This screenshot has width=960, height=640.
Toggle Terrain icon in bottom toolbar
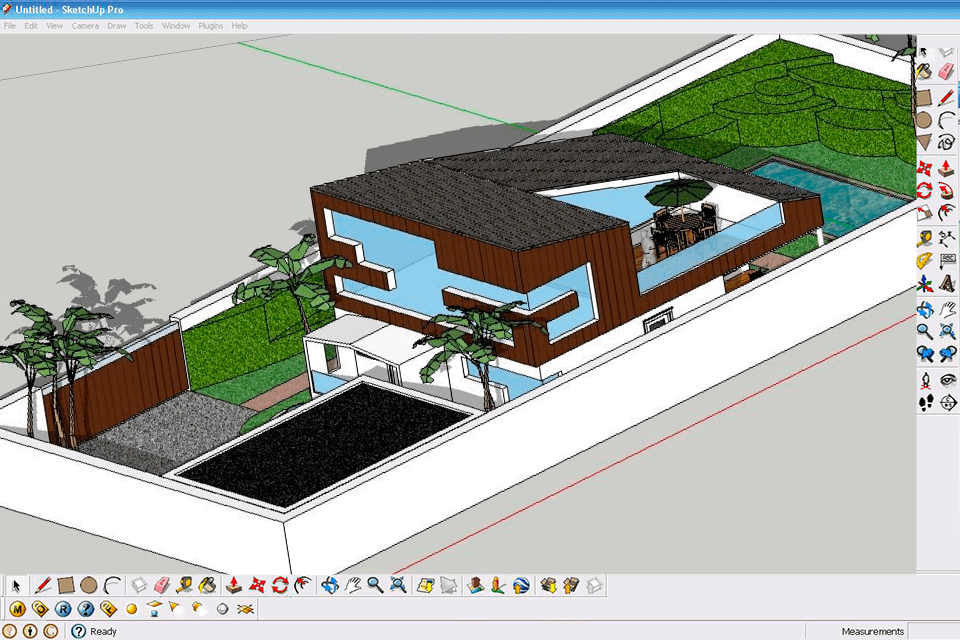tap(449, 585)
